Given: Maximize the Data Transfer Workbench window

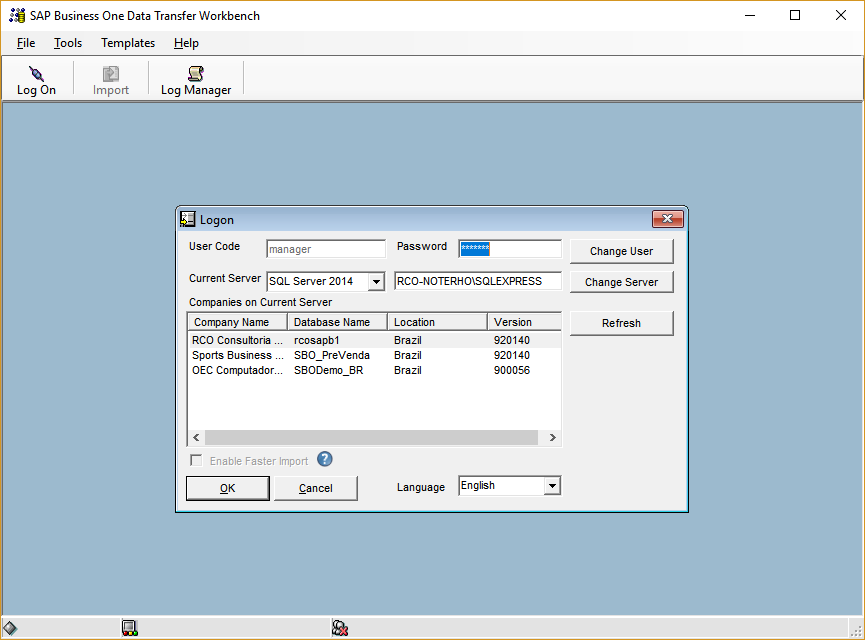Looking at the screenshot, I should (795, 15).
